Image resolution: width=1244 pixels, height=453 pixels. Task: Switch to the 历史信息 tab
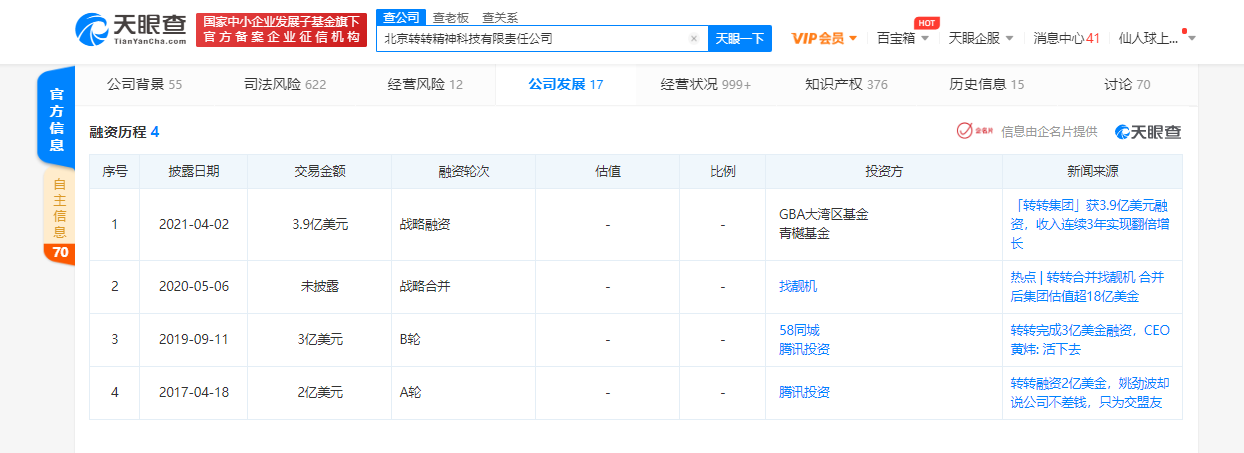(986, 85)
